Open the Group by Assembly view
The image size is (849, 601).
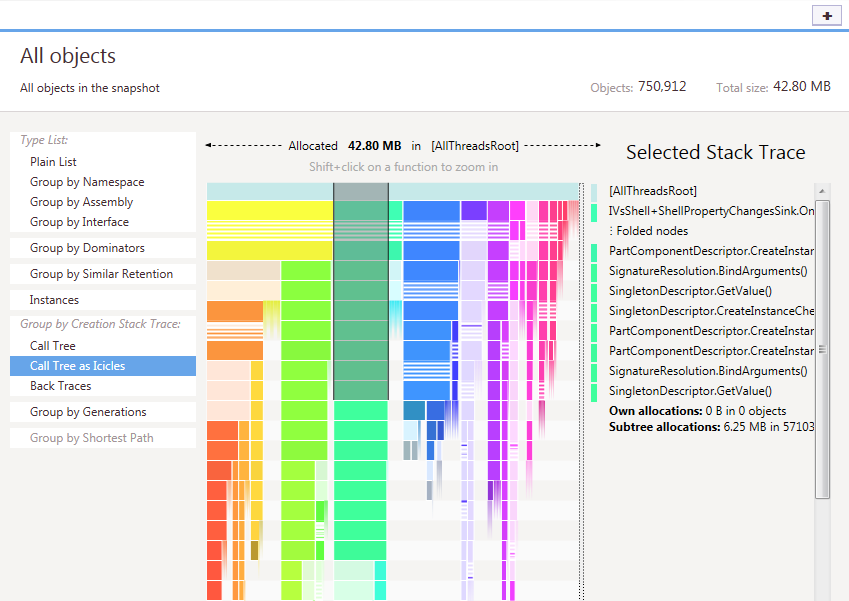click(81, 202)
